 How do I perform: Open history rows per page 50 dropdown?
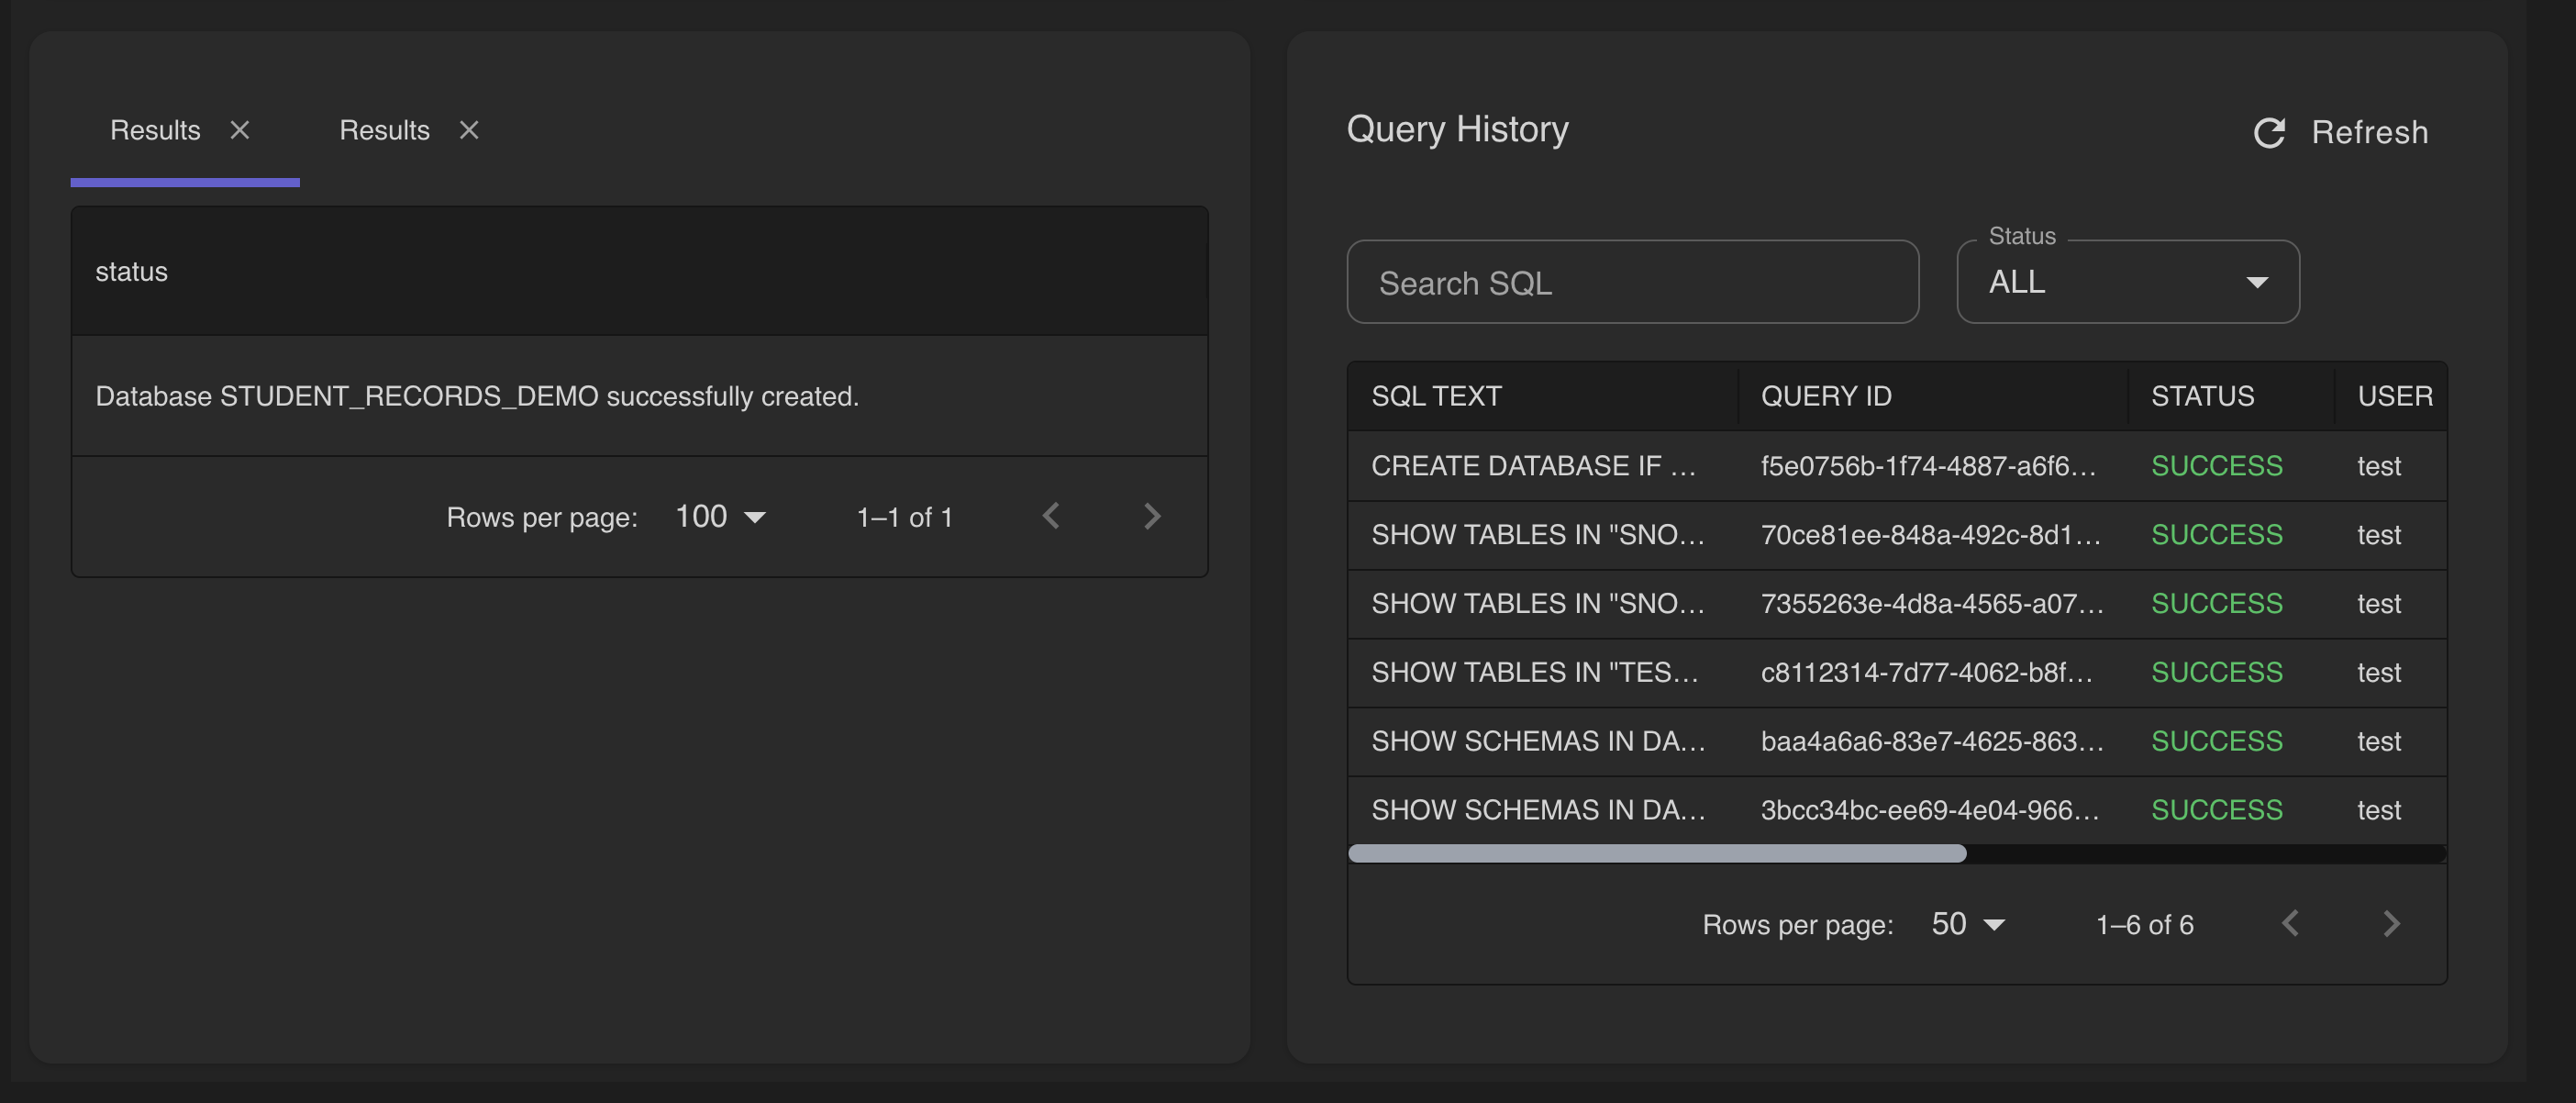[1968, 924]
